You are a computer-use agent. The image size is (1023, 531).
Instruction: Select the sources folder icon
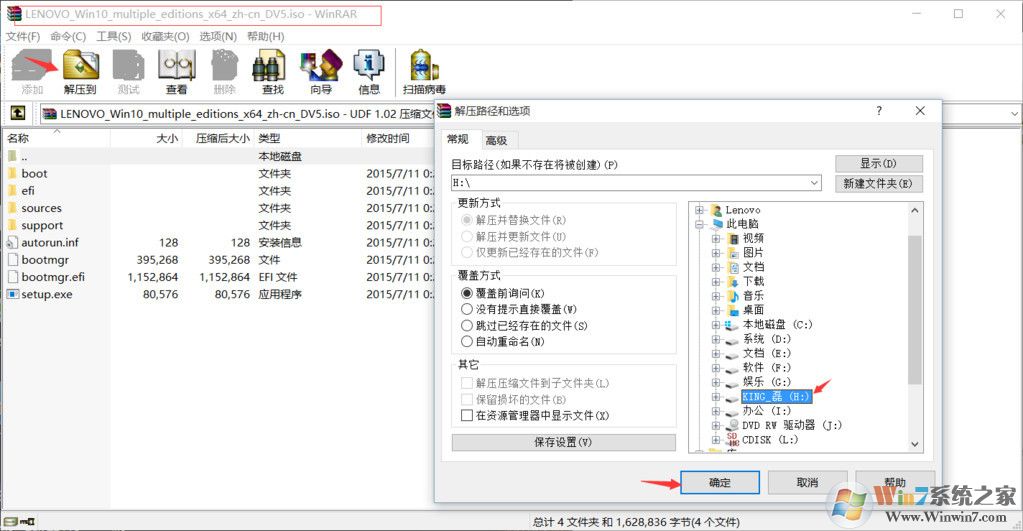(12, 208)
